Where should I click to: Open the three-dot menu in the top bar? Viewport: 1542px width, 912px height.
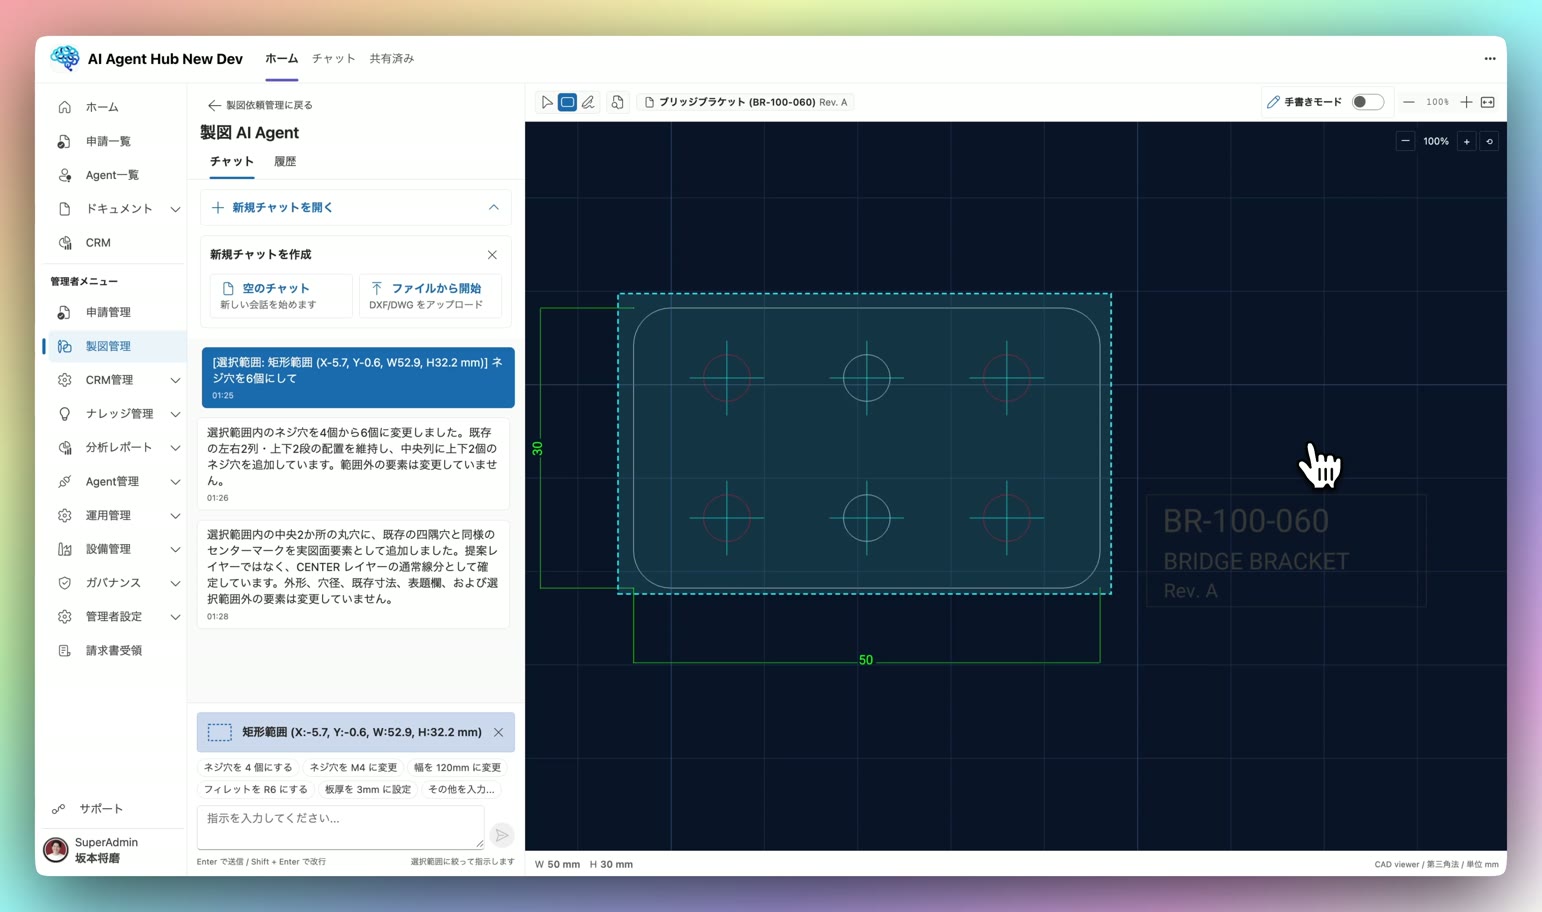pyautogui.click(x=1490, y=59)
